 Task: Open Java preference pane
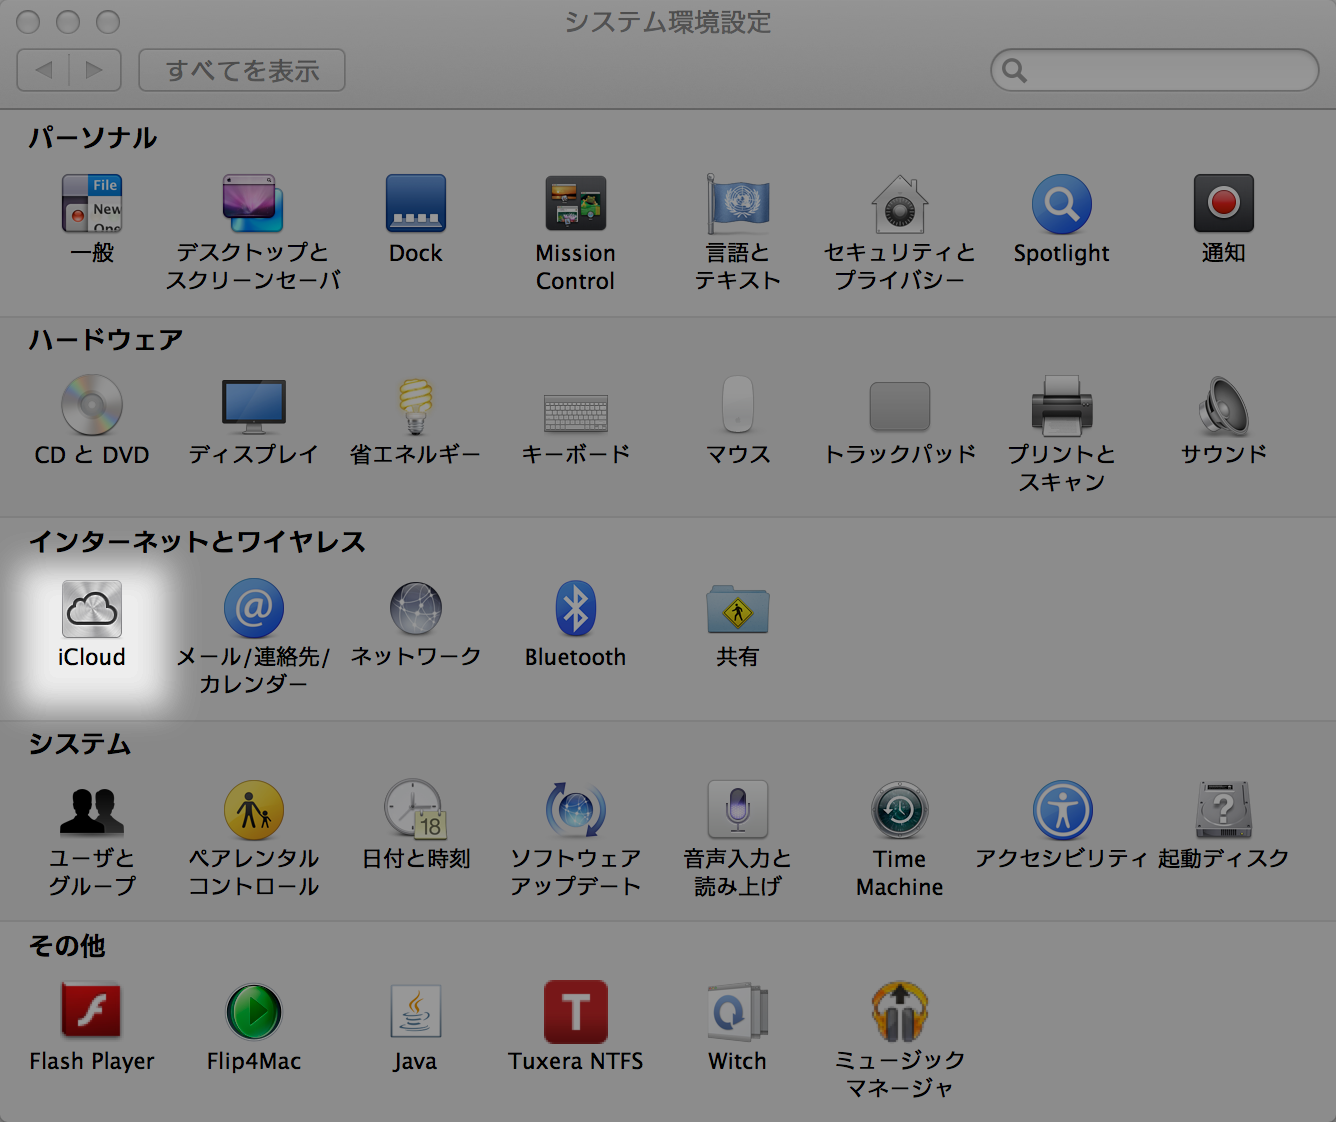coord(416,1012)
